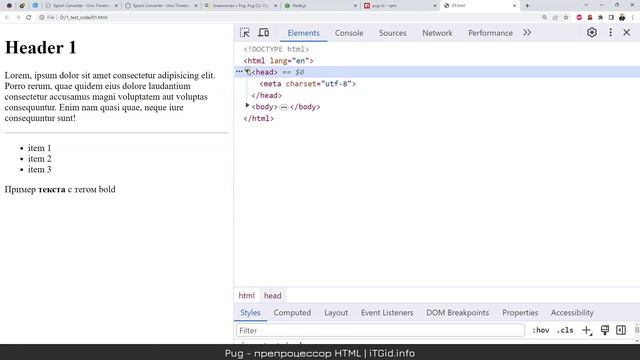Click the bold word текста
Screen dimensions: 640x360
click(x=52, y=189)
